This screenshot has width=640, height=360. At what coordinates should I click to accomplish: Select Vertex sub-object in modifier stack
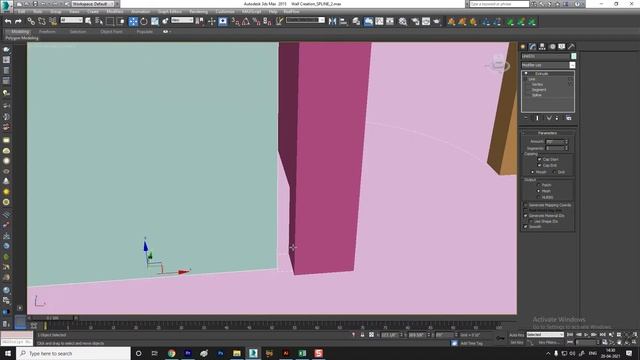coord(537,84)
